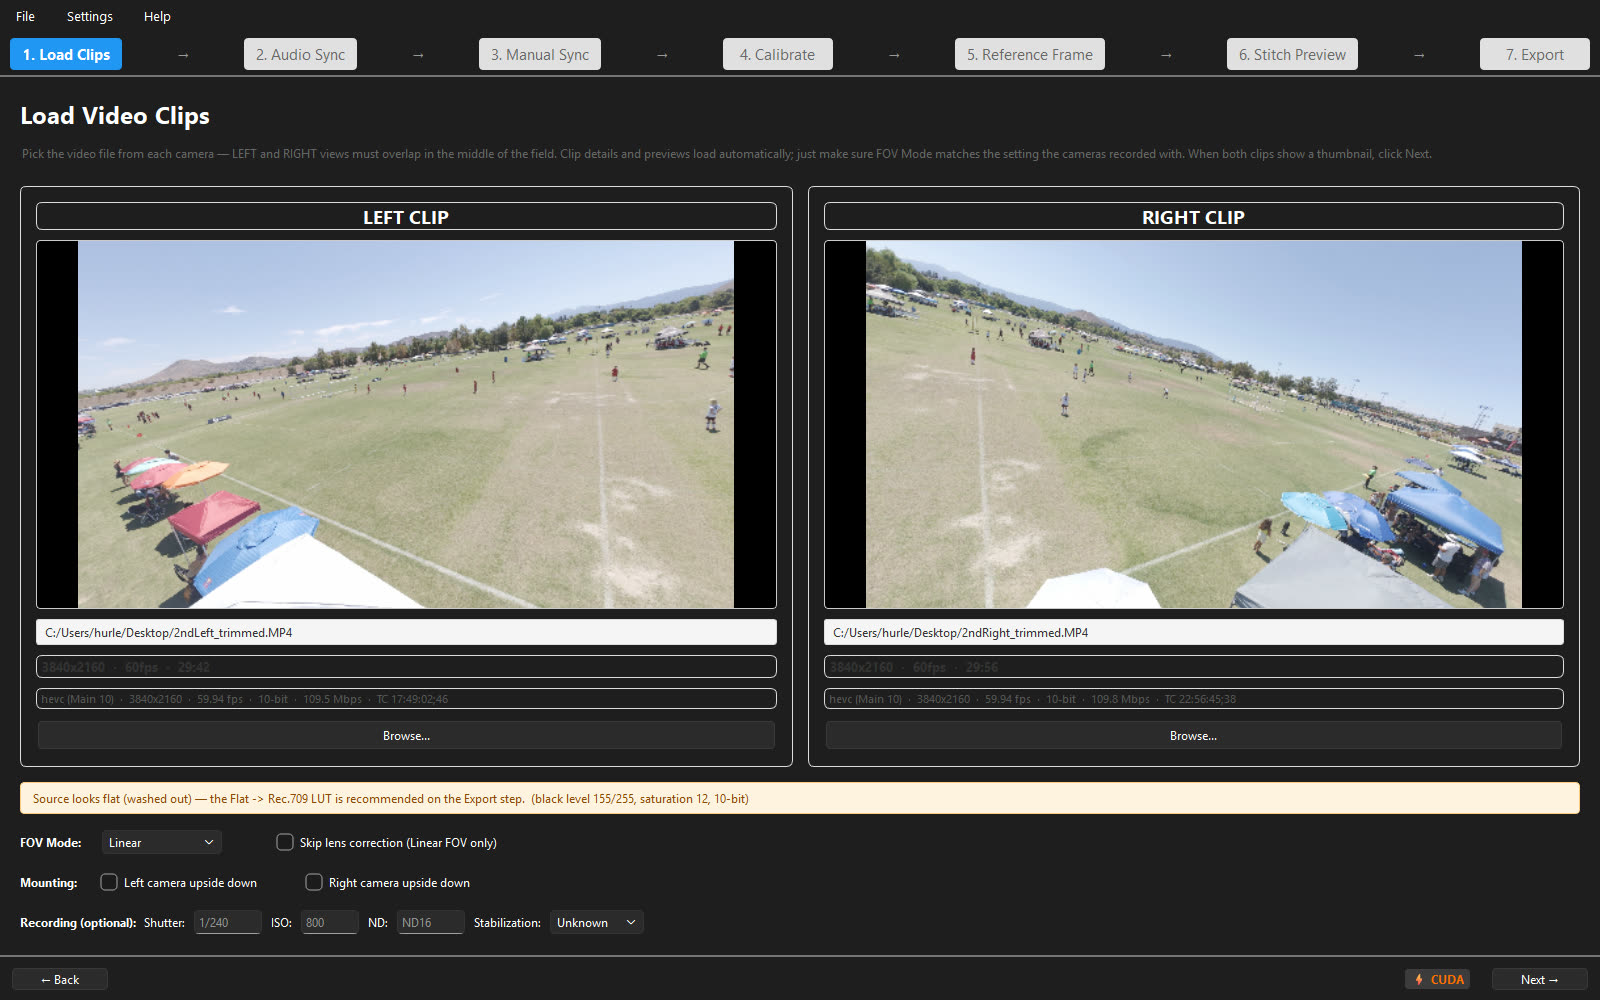Open the 6. Stitch Preview step
This screenshot has height=1000, width=1600.
pos(1292,54)
